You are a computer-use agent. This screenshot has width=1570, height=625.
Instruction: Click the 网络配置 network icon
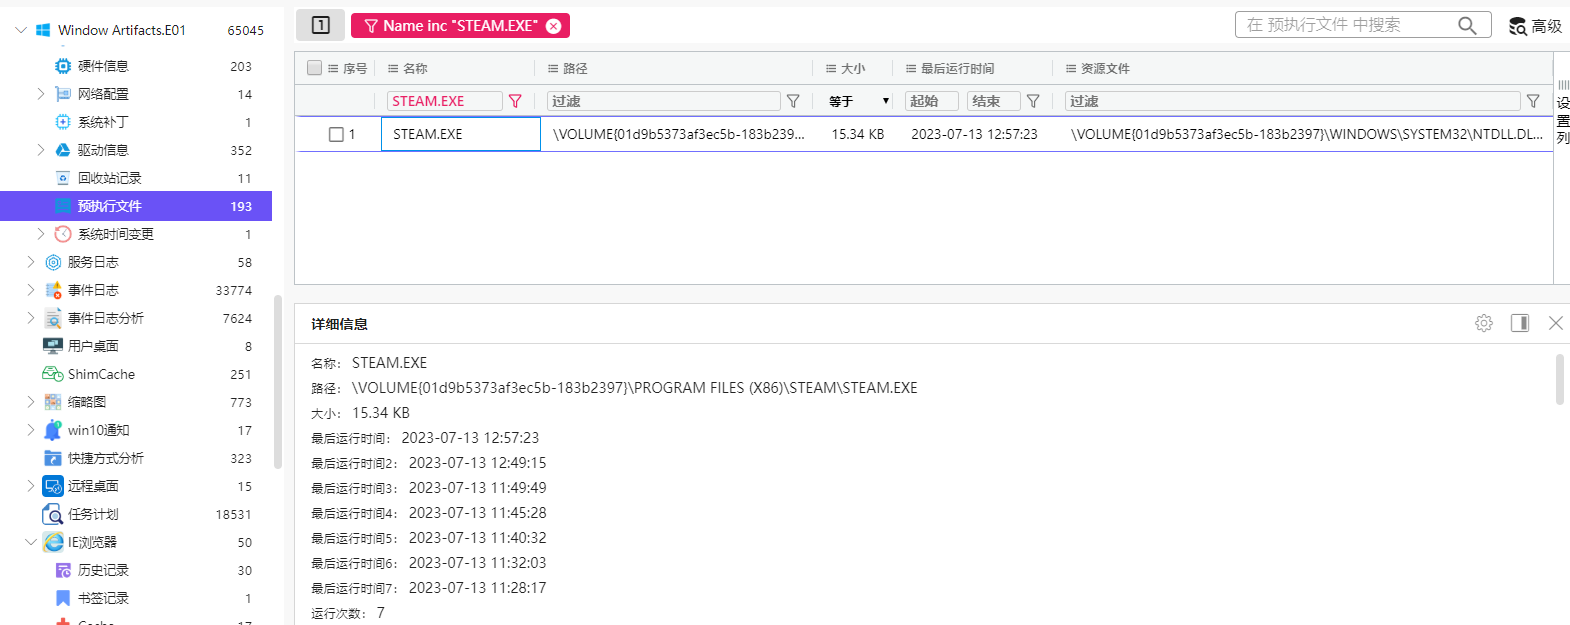(x=63, y=94)
